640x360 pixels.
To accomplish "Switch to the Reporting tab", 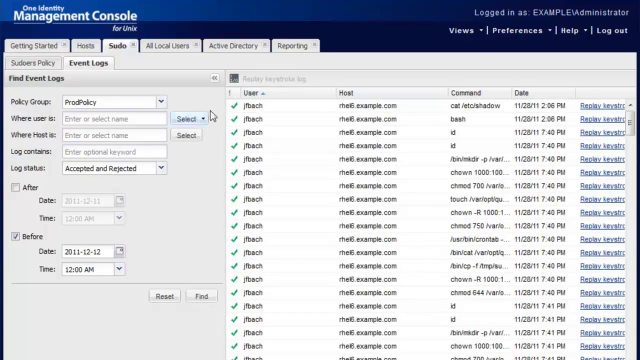I will tap(292, 46).
